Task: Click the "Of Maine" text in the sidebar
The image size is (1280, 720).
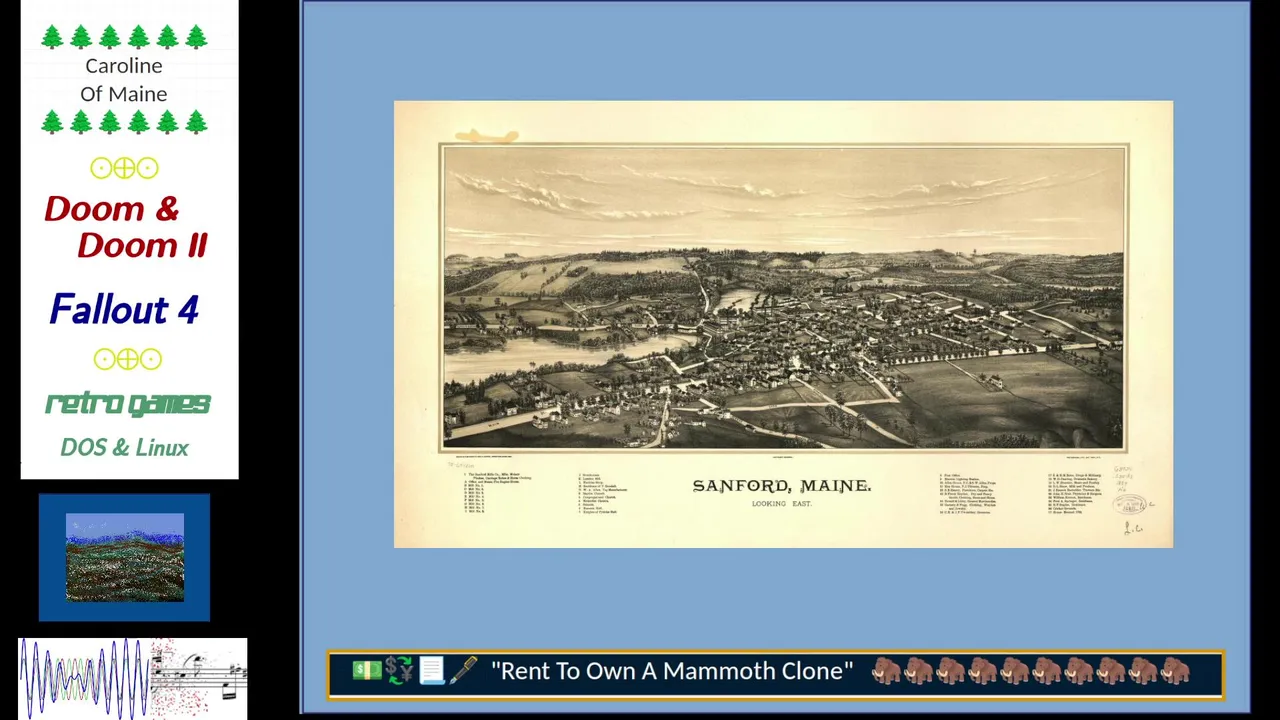Action: click(124, 94)
